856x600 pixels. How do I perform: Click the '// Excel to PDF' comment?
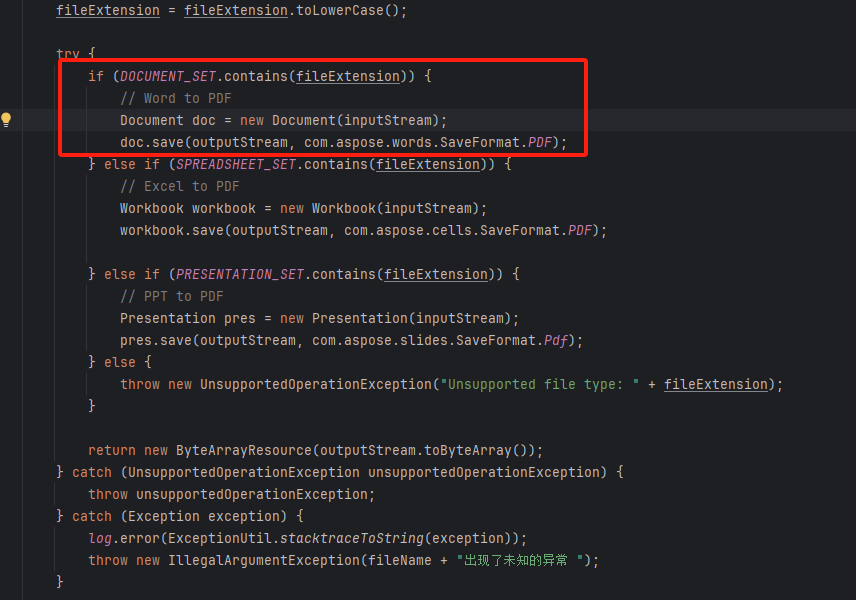(180, 186)
